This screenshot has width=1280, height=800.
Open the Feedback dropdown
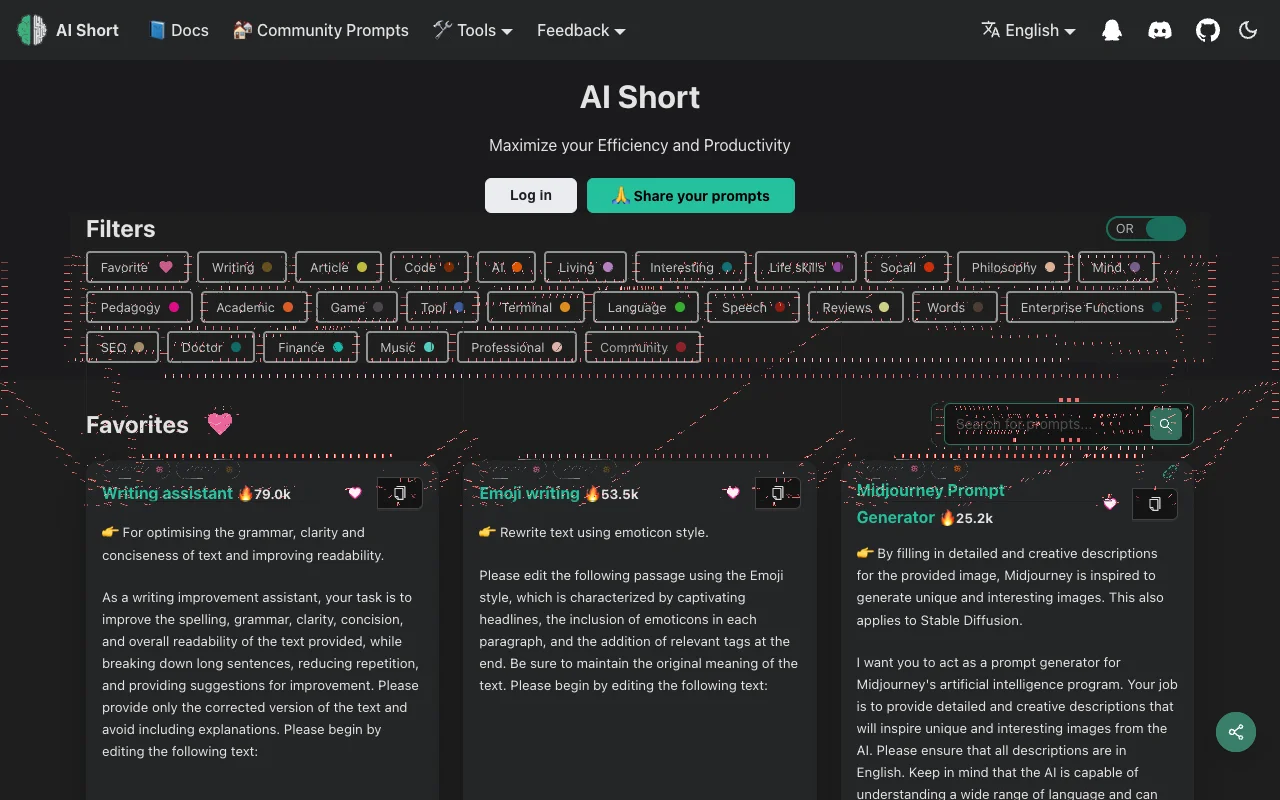click(580, 30)
